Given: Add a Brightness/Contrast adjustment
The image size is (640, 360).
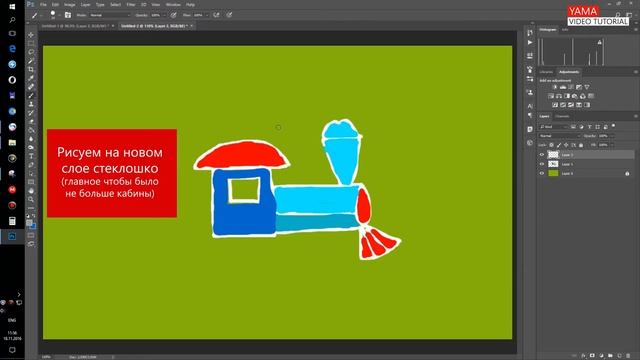Looking at the screenshot, I should tap(555, 87).
